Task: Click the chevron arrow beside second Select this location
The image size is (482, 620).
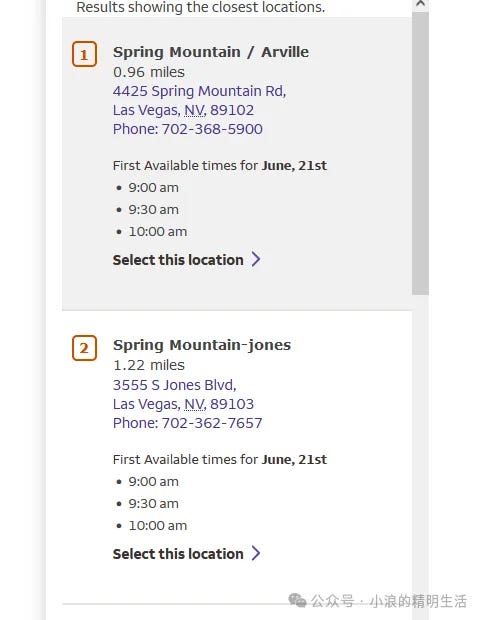Action: point(256,553)
